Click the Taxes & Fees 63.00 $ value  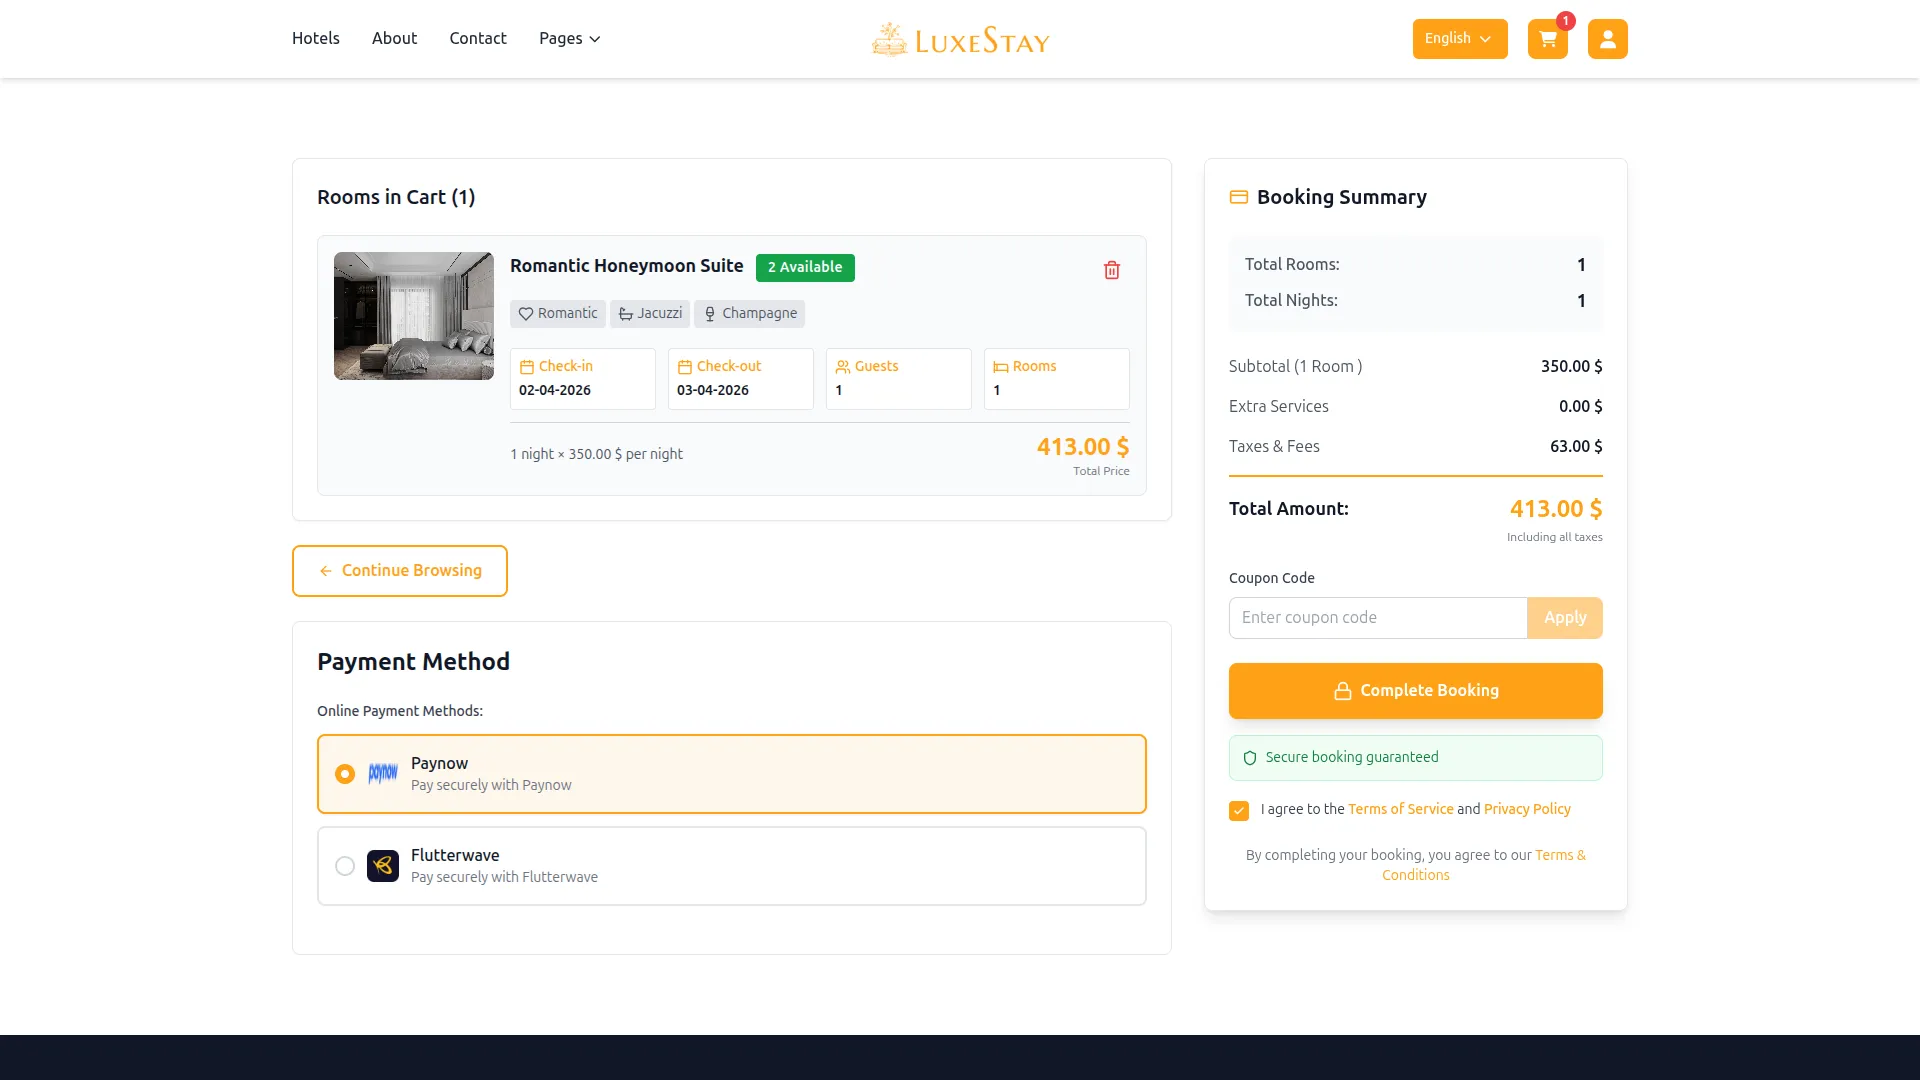coord(1576,447)
